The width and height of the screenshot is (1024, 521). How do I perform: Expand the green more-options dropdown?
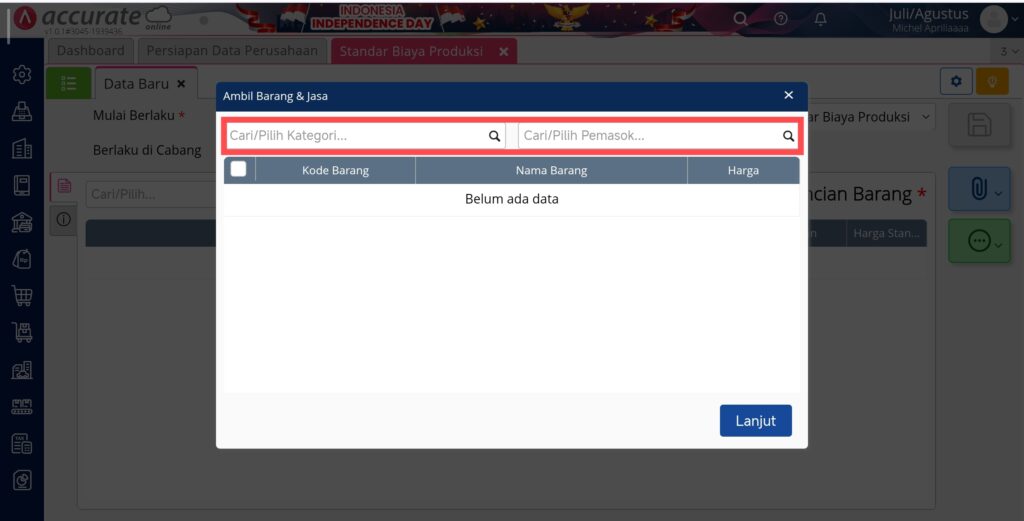point(985,242)
